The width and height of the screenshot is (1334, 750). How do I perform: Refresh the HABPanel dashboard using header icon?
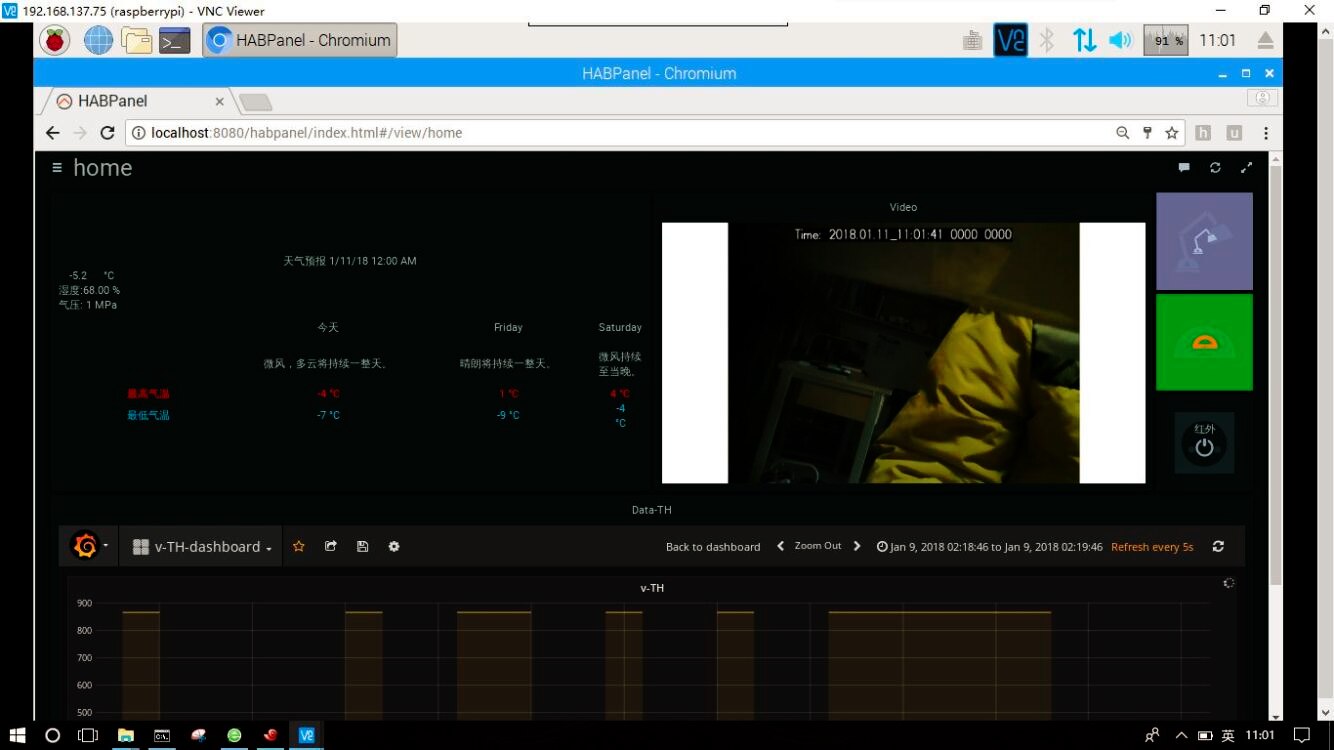1215,168
